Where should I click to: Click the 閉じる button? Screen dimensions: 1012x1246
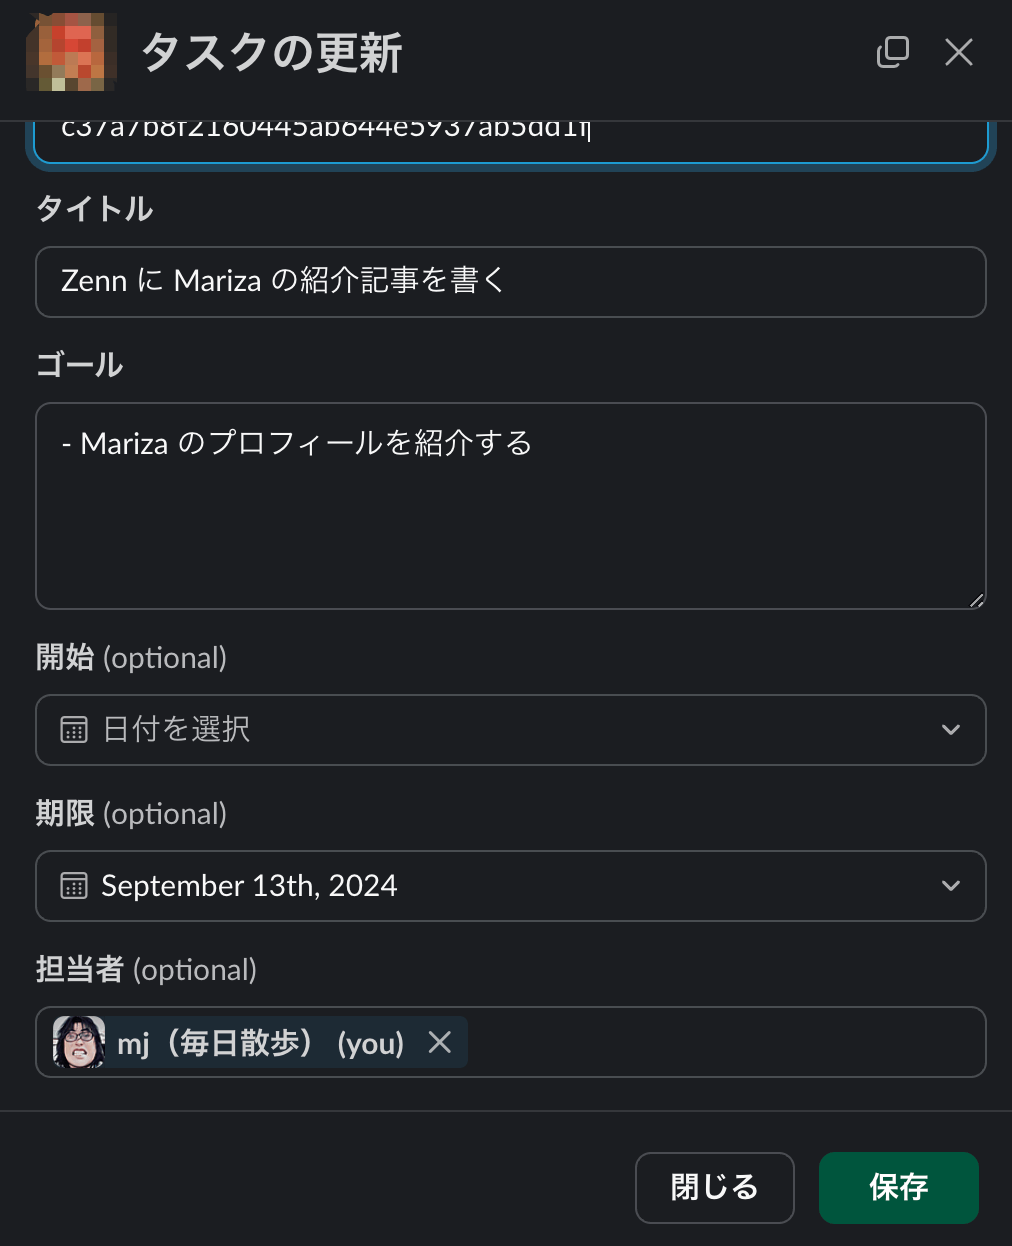point(714,1187)
